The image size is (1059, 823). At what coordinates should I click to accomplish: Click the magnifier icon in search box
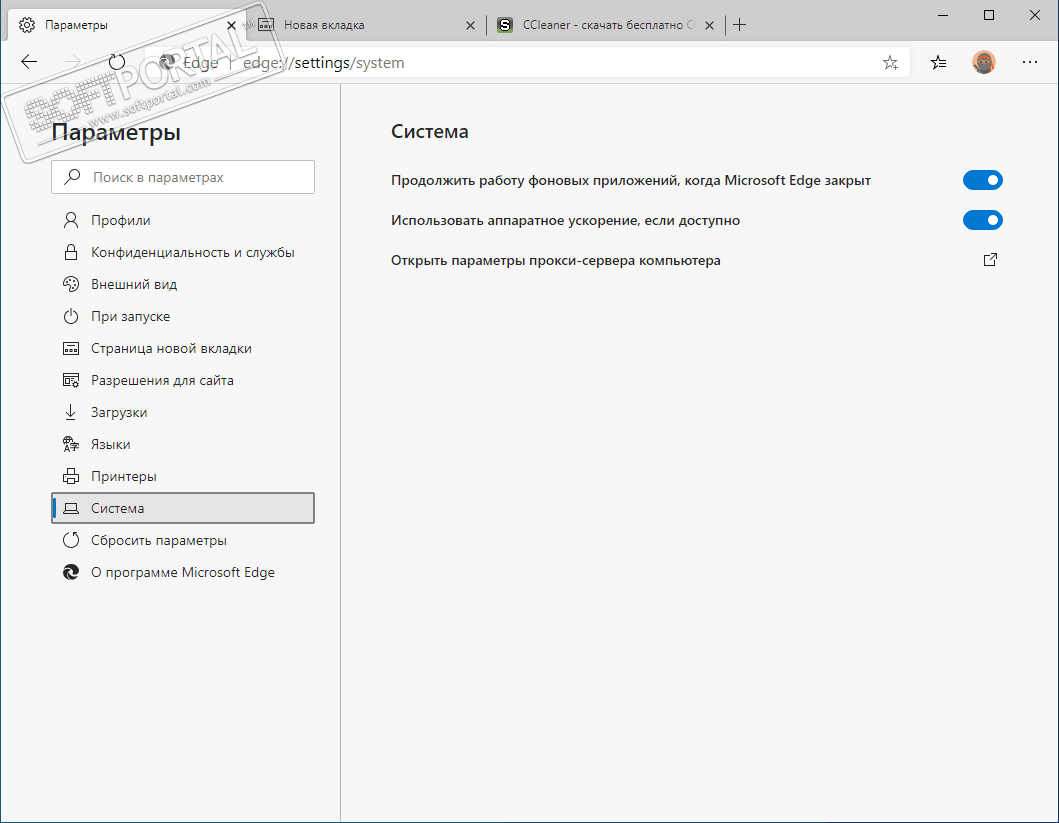click(x=72, y=177)
